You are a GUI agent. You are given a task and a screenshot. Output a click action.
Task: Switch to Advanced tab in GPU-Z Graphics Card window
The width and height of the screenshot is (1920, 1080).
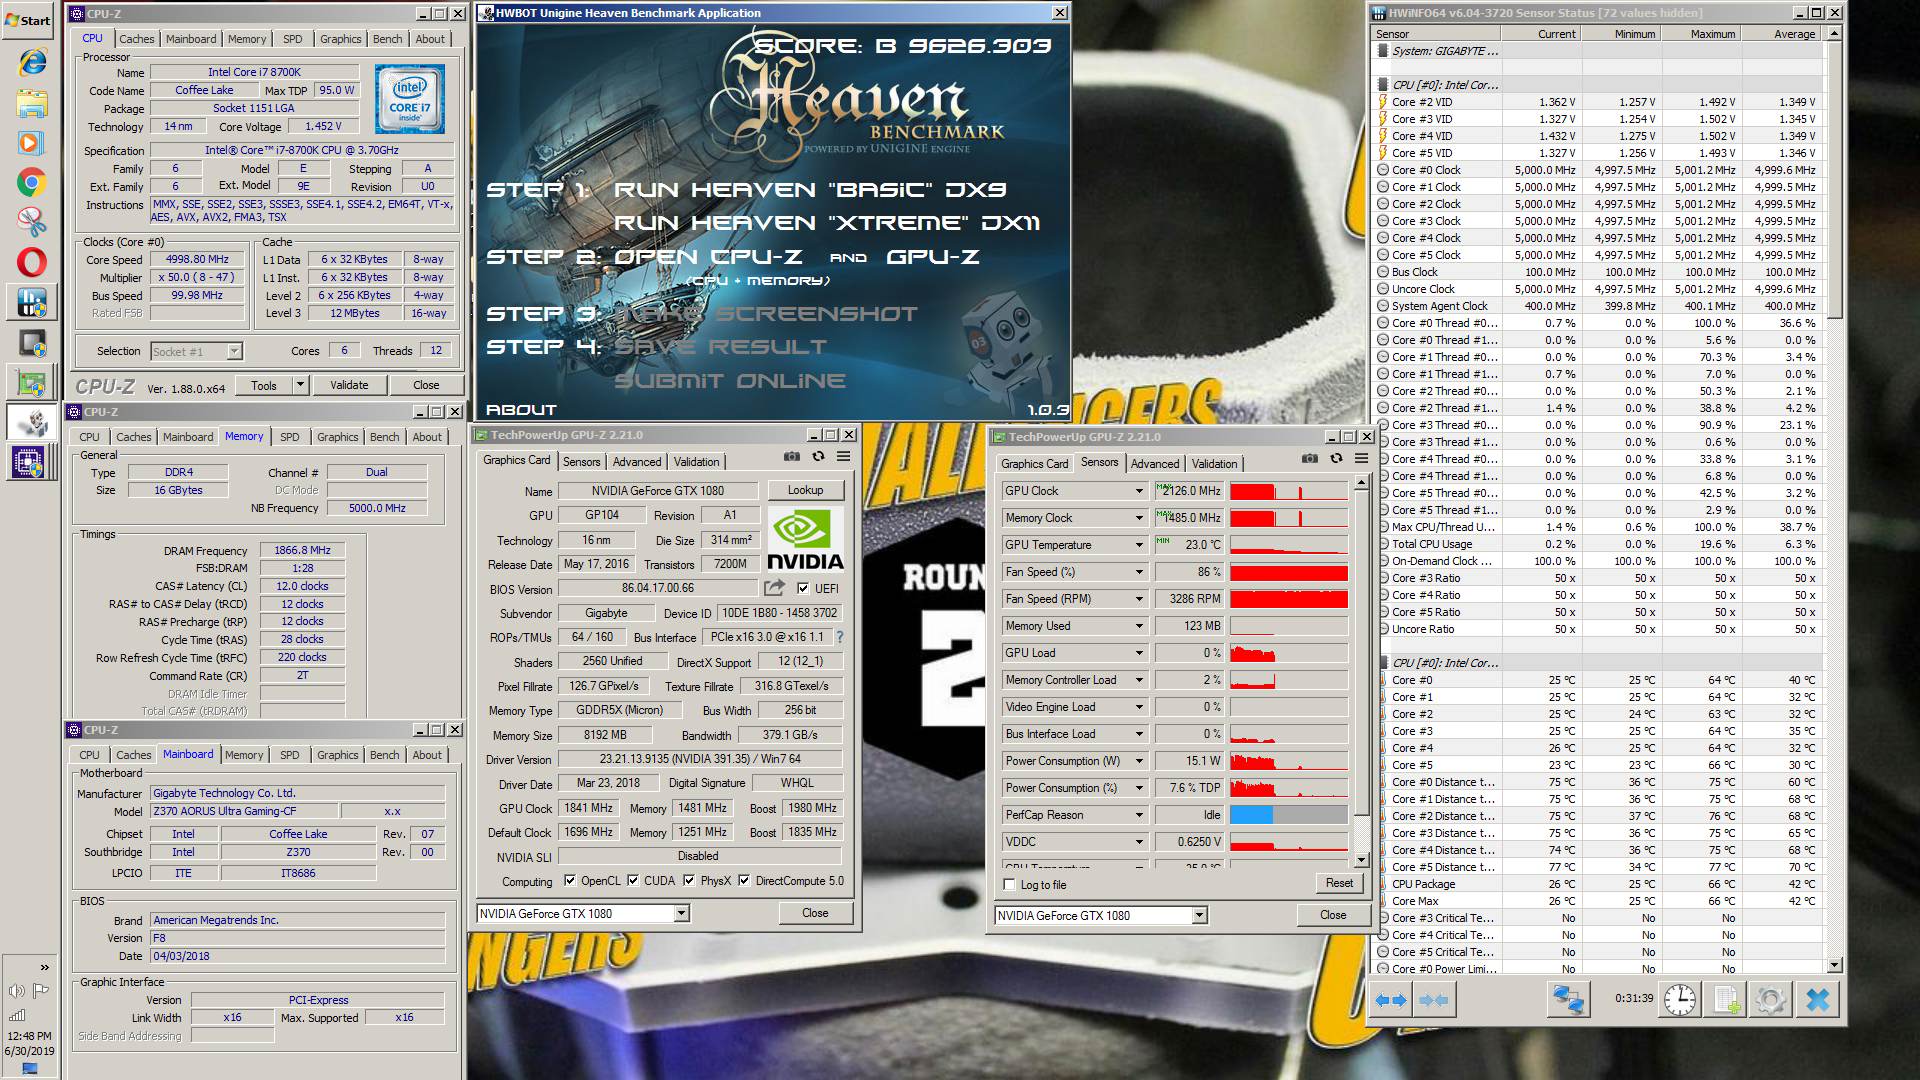point(637,462)
